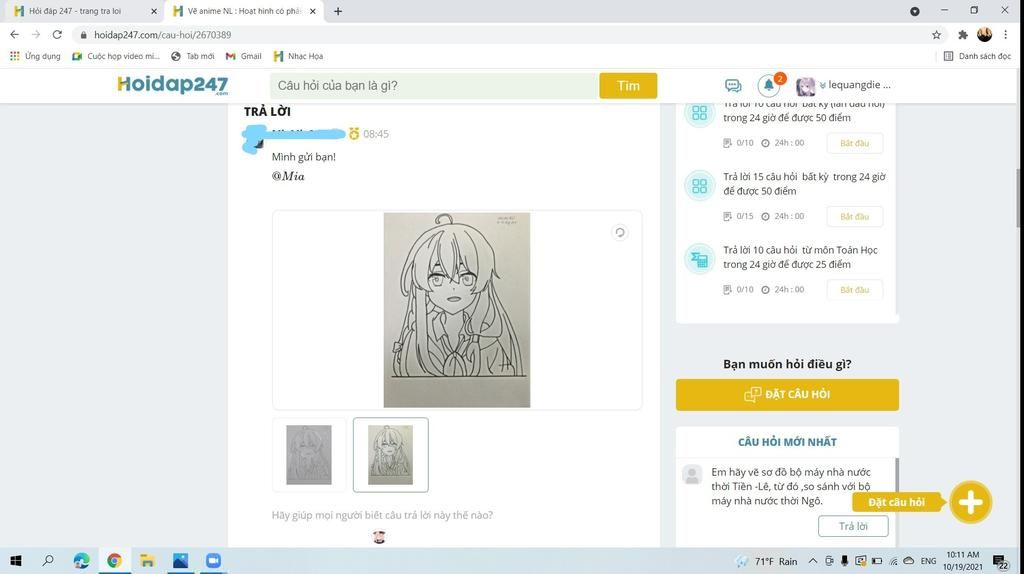Open the chat messages icon
Viewport: 1024px width, 574px height.
(x=733, y=86)
